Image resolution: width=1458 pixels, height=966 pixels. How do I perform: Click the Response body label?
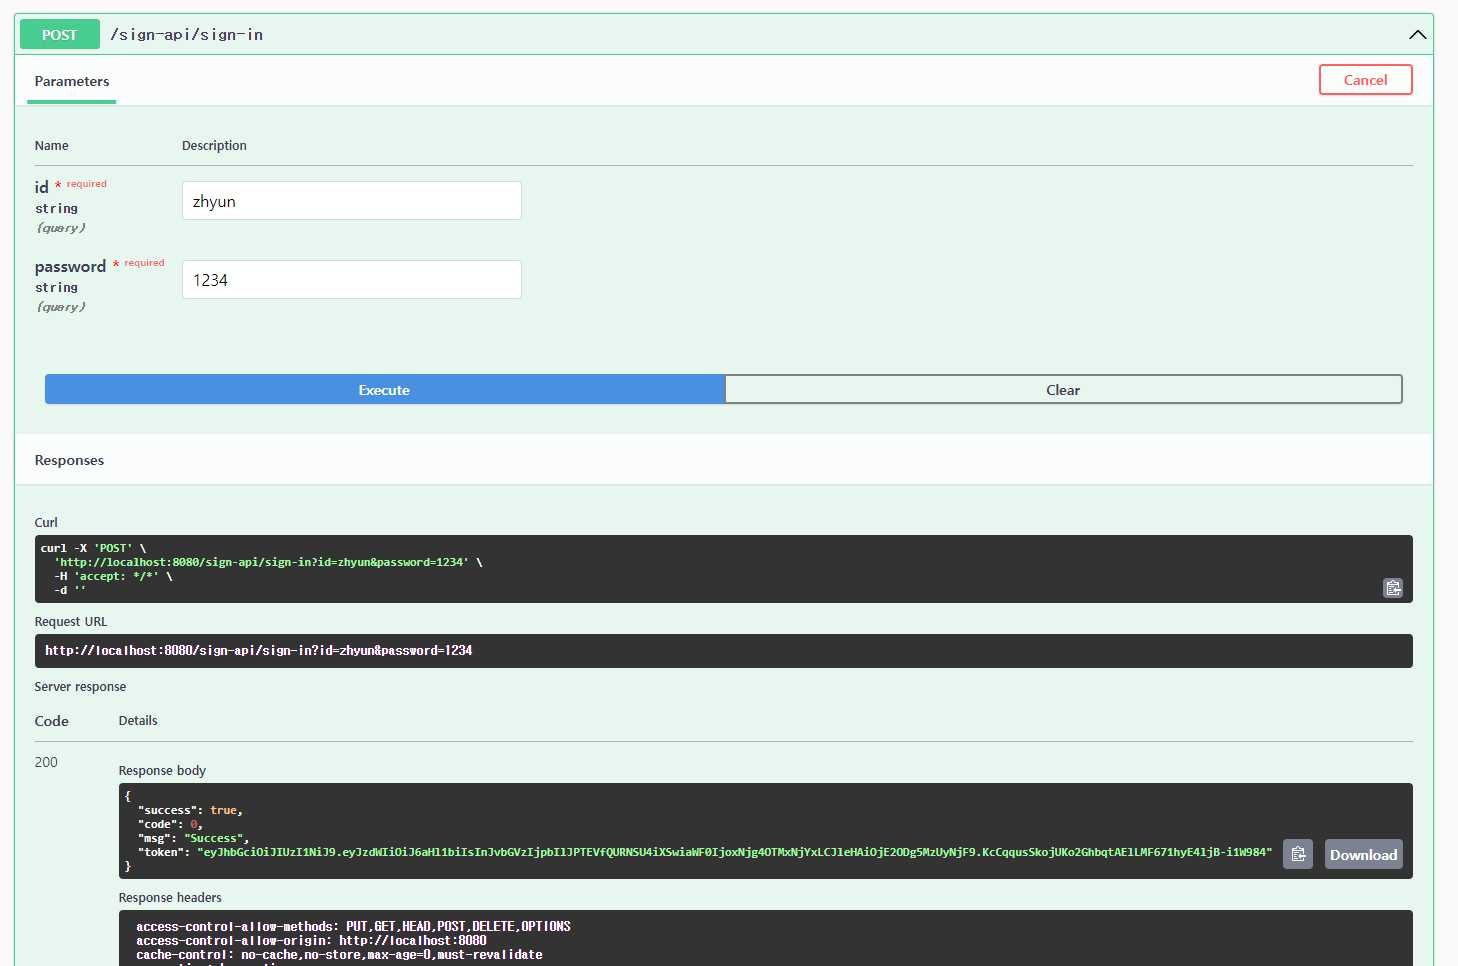162,771
